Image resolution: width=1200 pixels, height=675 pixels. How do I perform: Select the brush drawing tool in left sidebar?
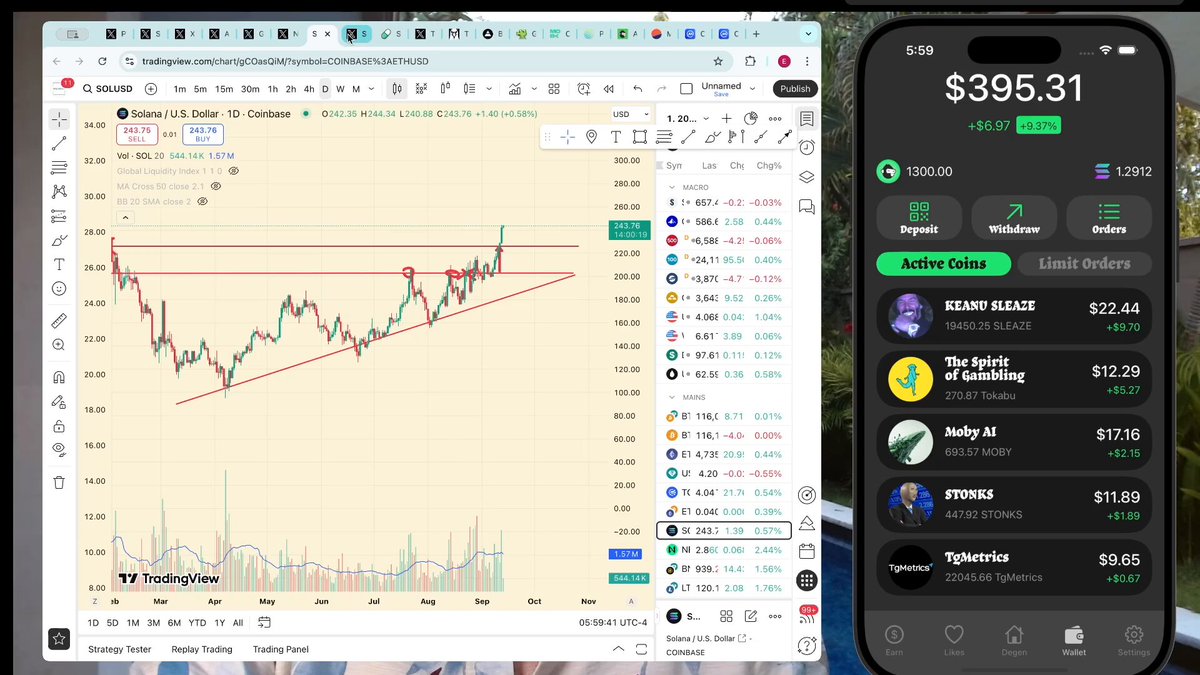[59, 240]
